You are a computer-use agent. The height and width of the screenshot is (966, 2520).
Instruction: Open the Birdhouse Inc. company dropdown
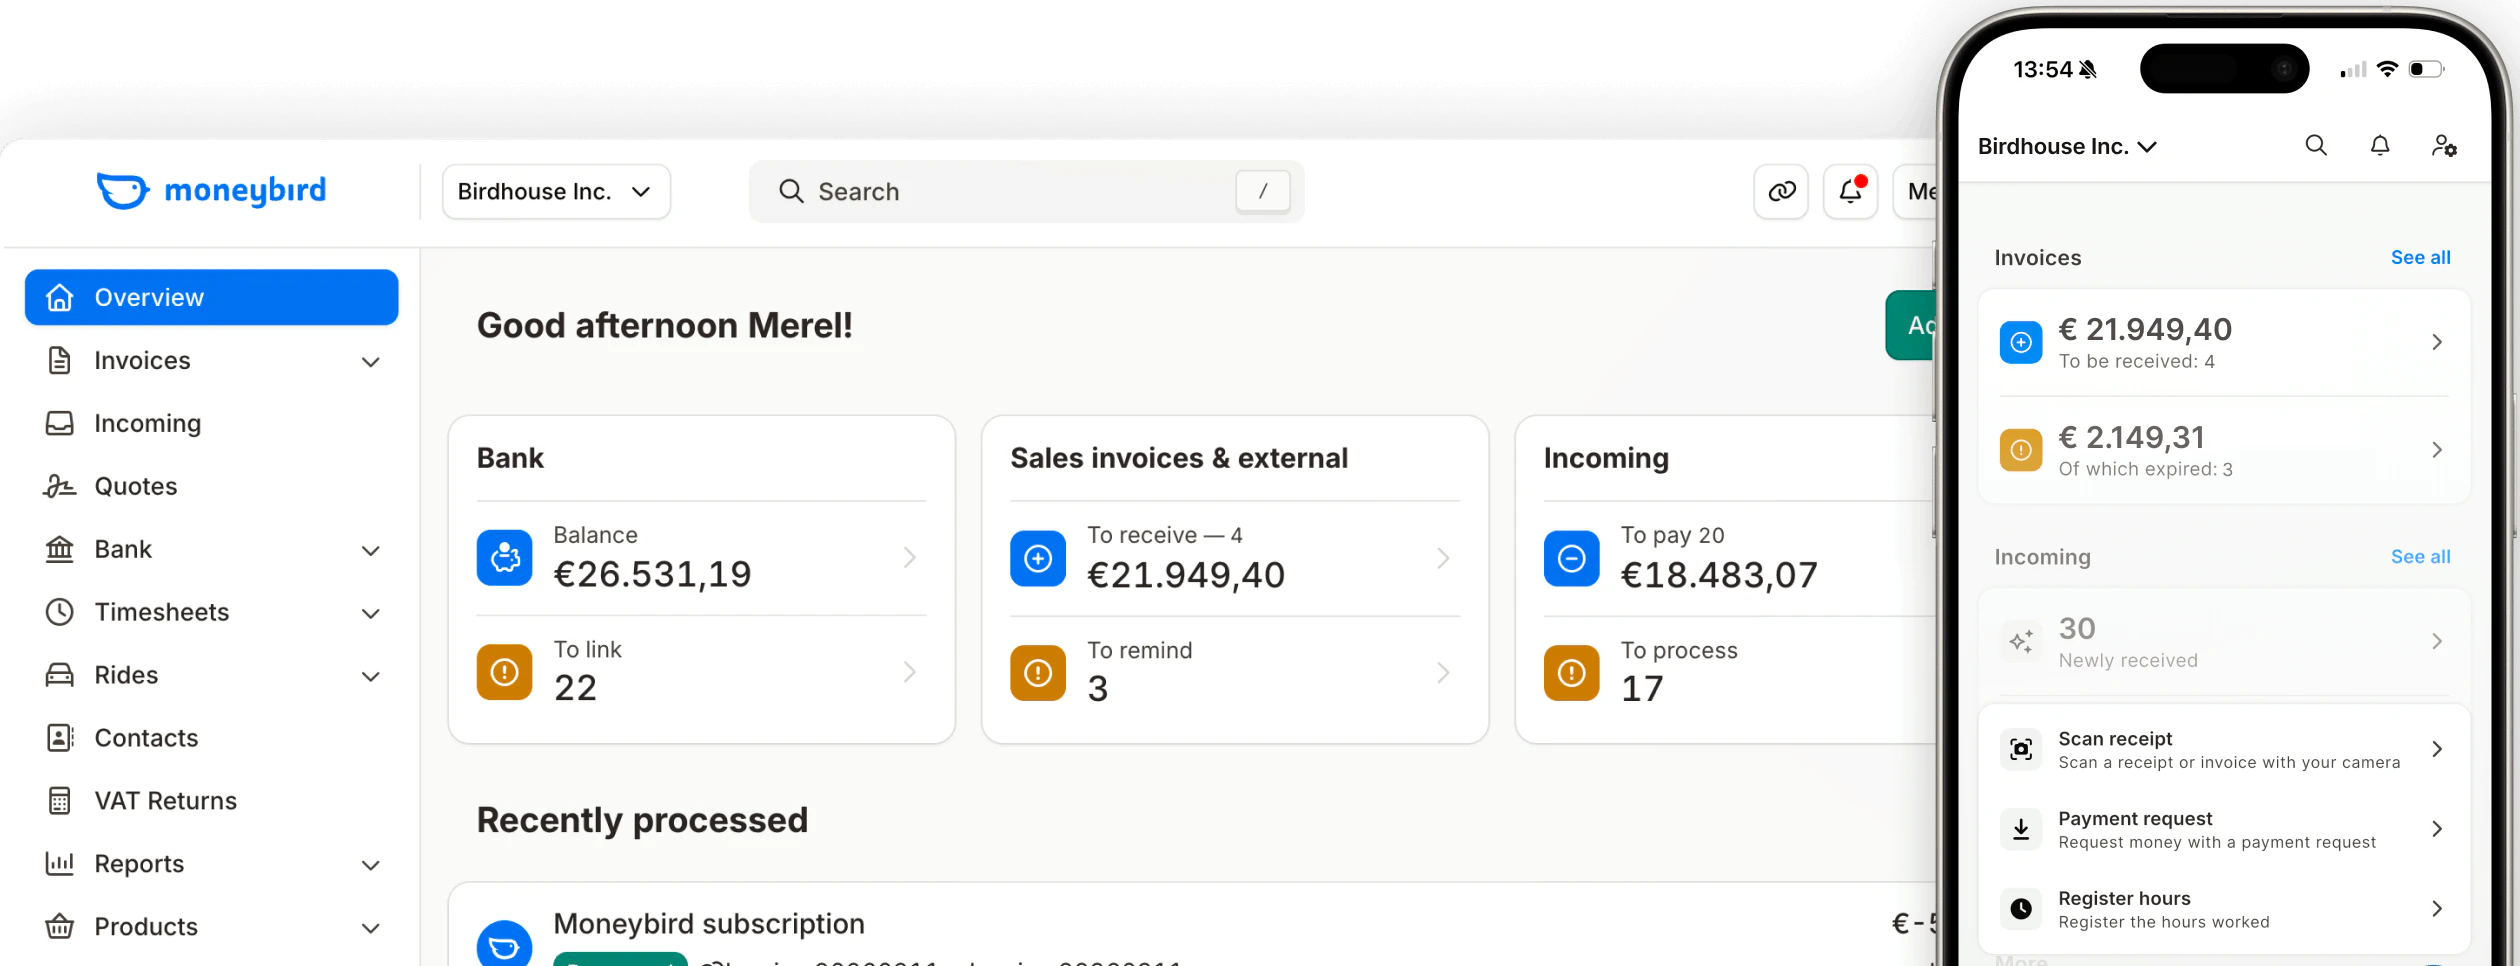click(x=556, y=191)
